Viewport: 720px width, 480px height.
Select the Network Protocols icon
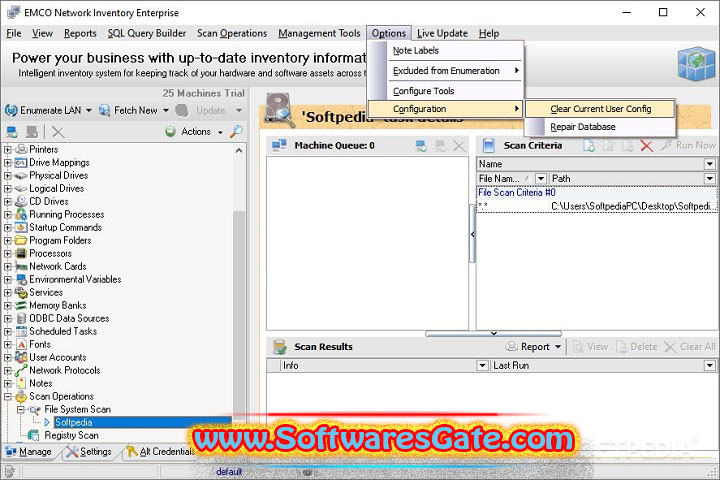21,370
